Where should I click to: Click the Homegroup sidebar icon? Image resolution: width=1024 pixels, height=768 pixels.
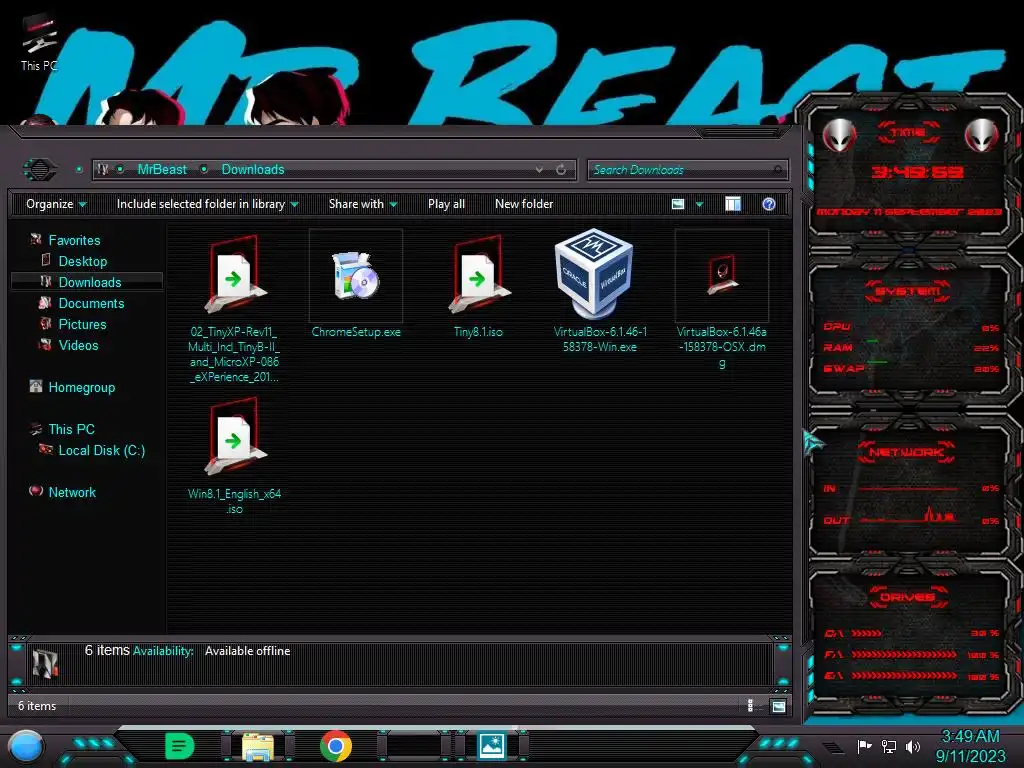click(36, 386)
